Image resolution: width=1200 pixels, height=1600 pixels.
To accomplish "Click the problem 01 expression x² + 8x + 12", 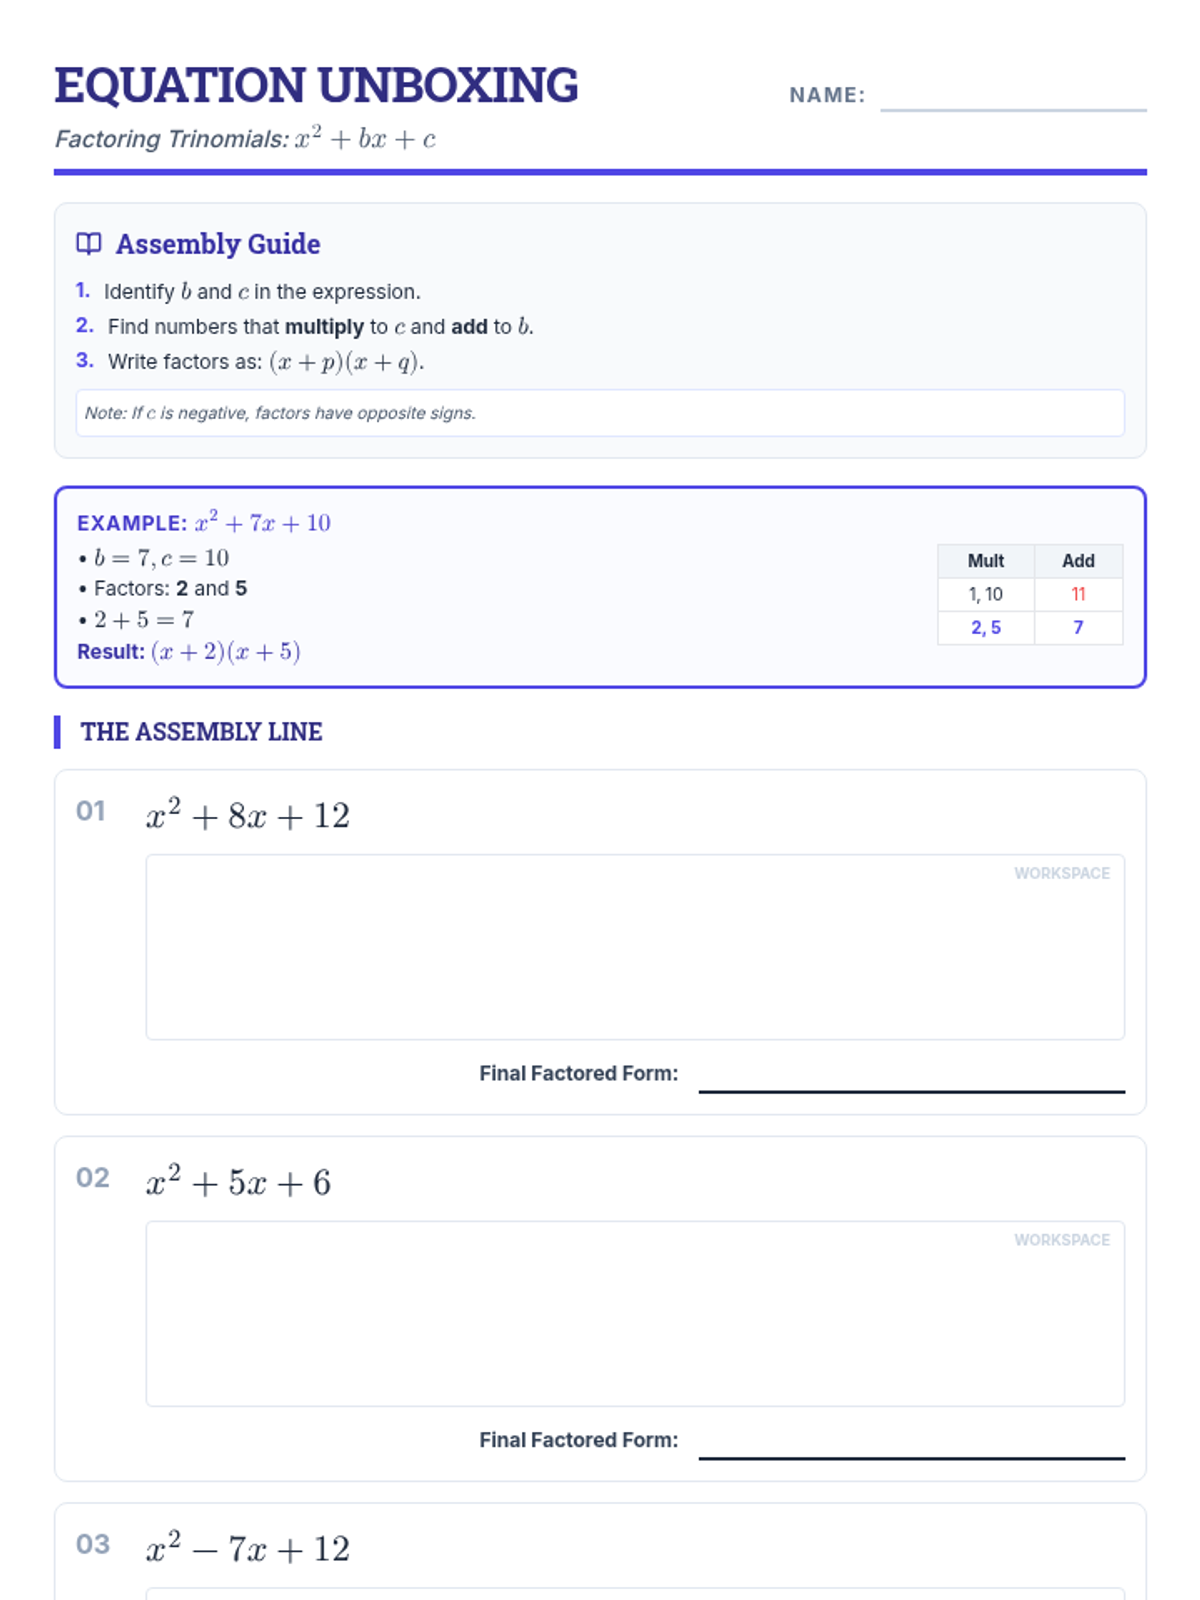I will [248, 816].
